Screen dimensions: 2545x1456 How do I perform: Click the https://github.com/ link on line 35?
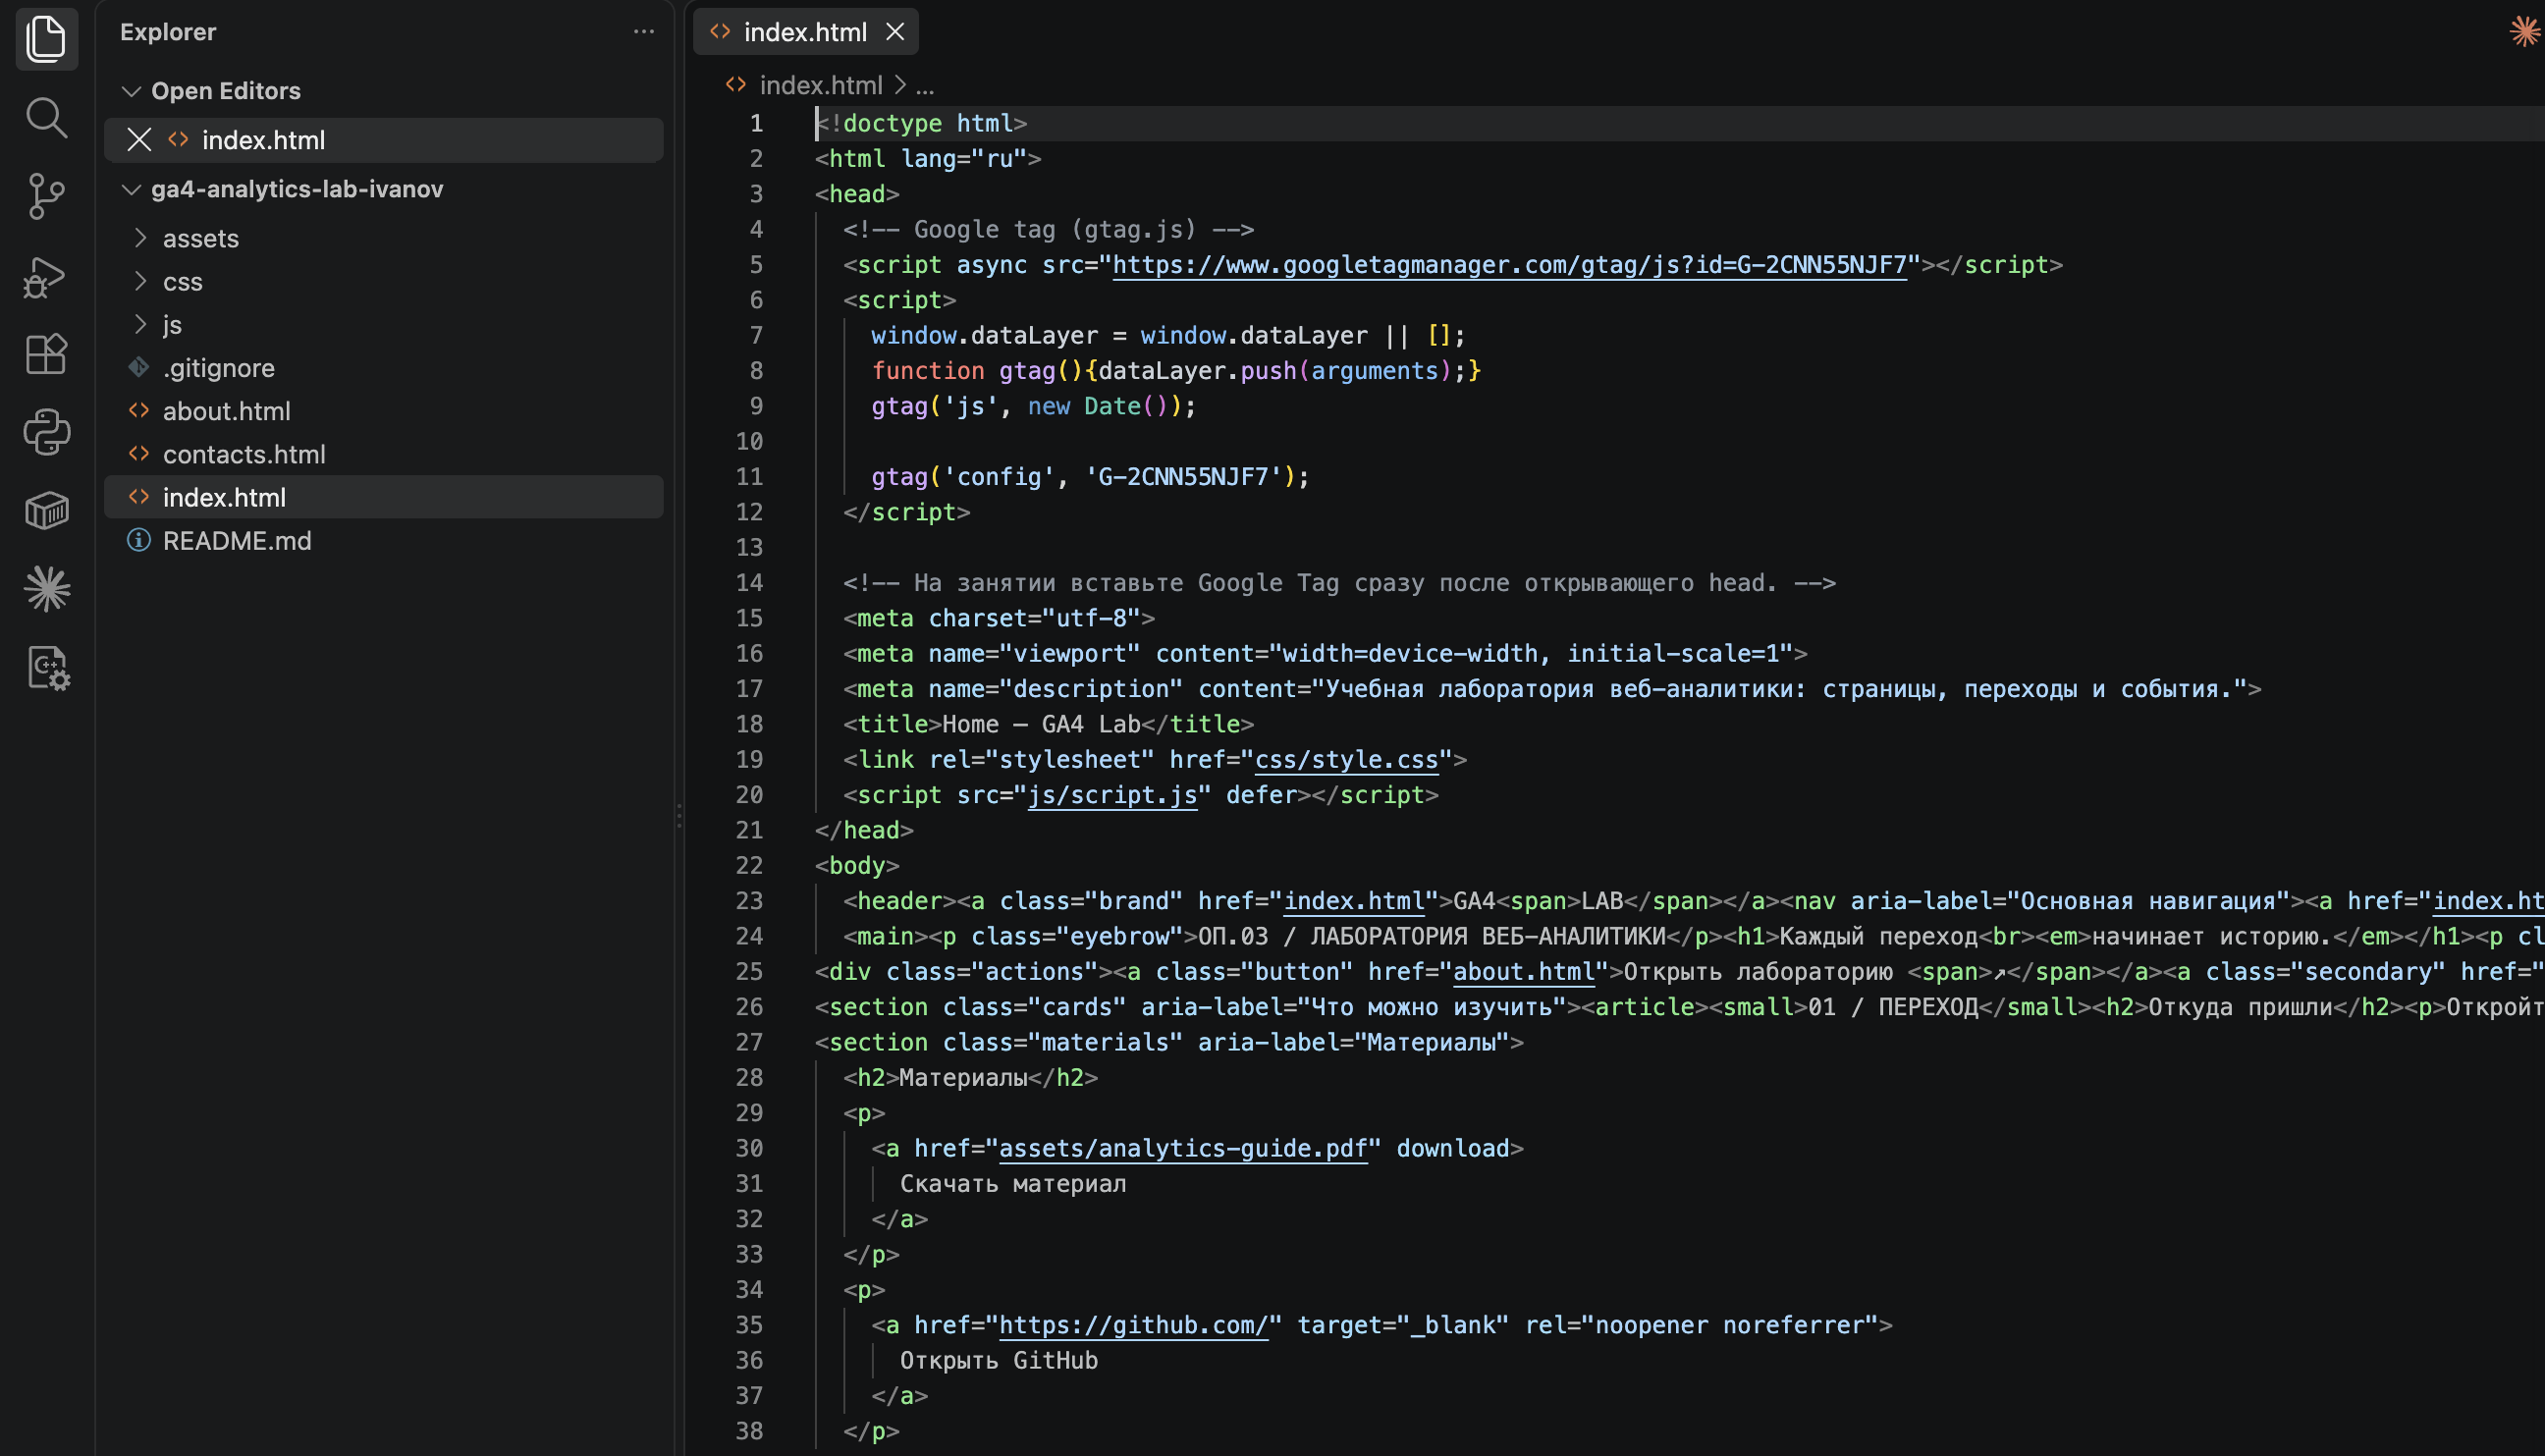coord(1134,1326)
